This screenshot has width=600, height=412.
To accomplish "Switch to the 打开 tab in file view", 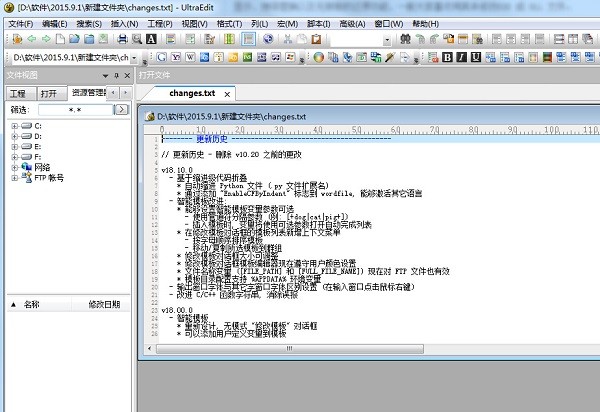I will (48, 93).
